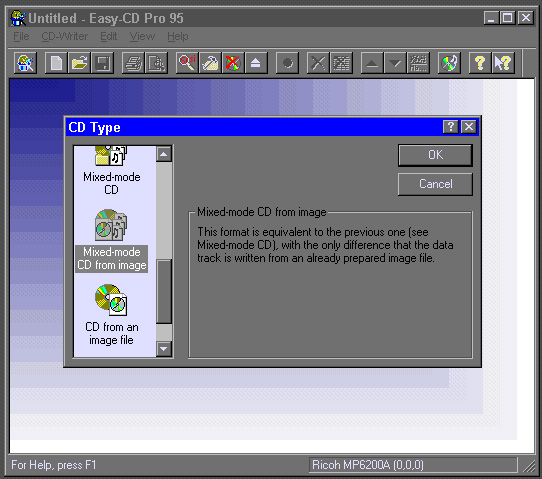Click the Save floppy disk icon

click(103, 63)
